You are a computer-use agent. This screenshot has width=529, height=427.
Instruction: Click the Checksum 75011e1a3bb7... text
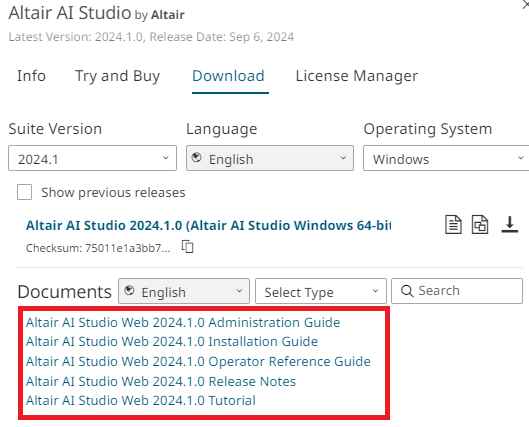(x=98, y=248)
